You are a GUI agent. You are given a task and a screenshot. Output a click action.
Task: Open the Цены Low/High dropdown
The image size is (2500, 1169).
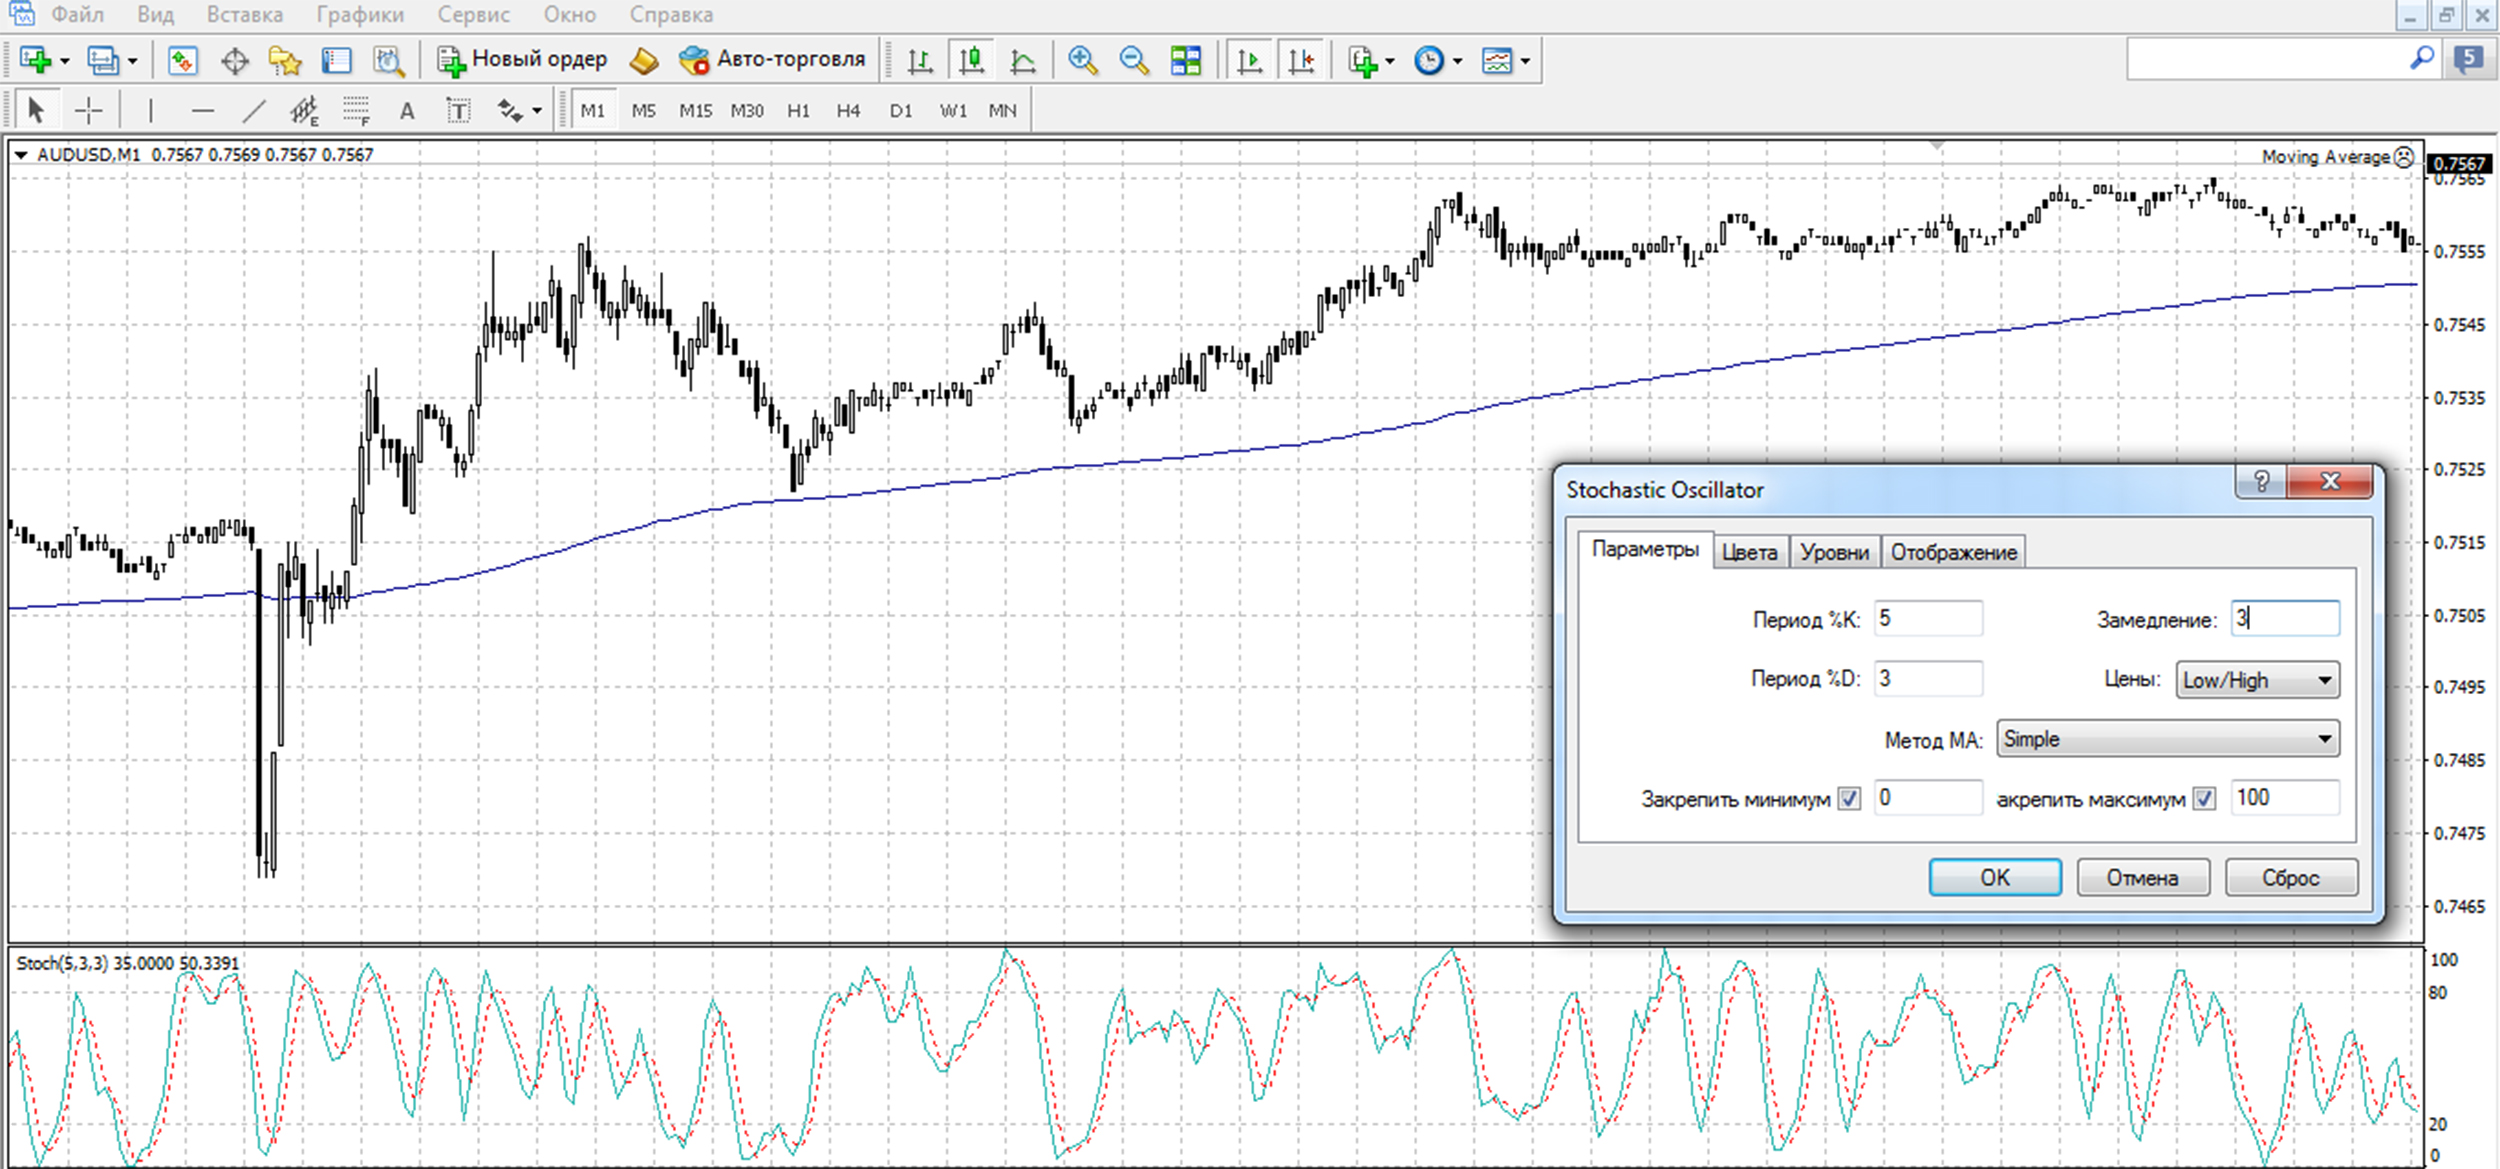click(x=2257, y=680)
